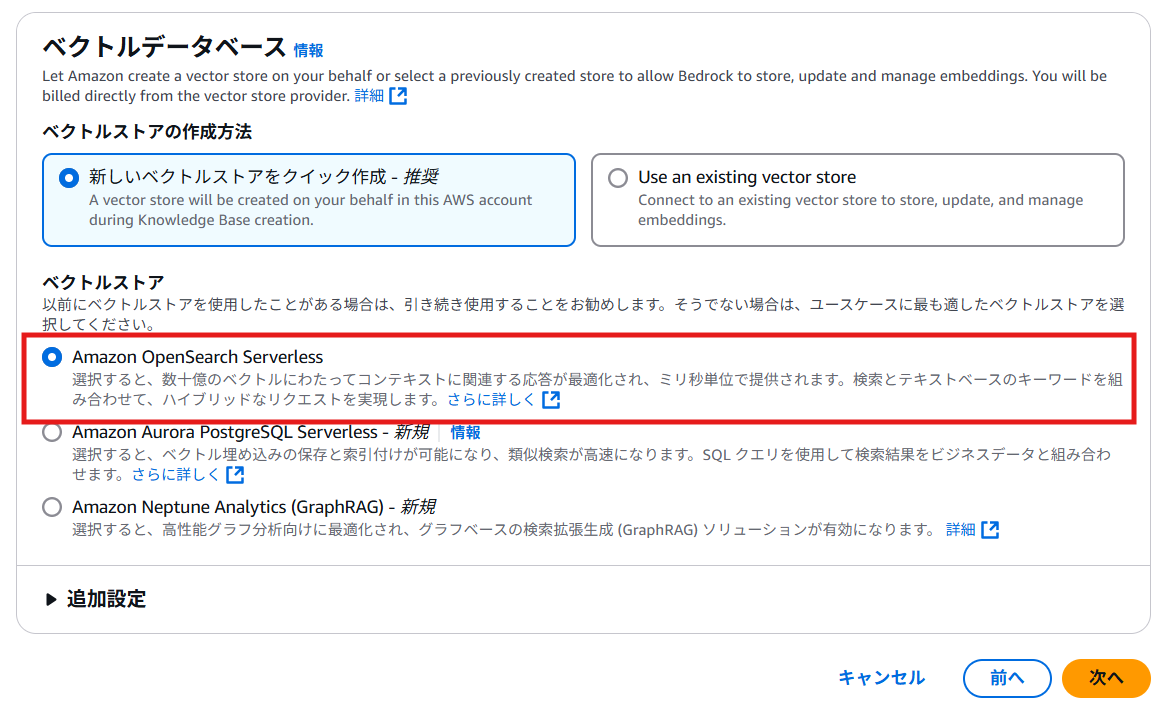
Task: Click 情報 link beside Aurora PostgreSQL Serverless
Action: [x=466, y=433]
